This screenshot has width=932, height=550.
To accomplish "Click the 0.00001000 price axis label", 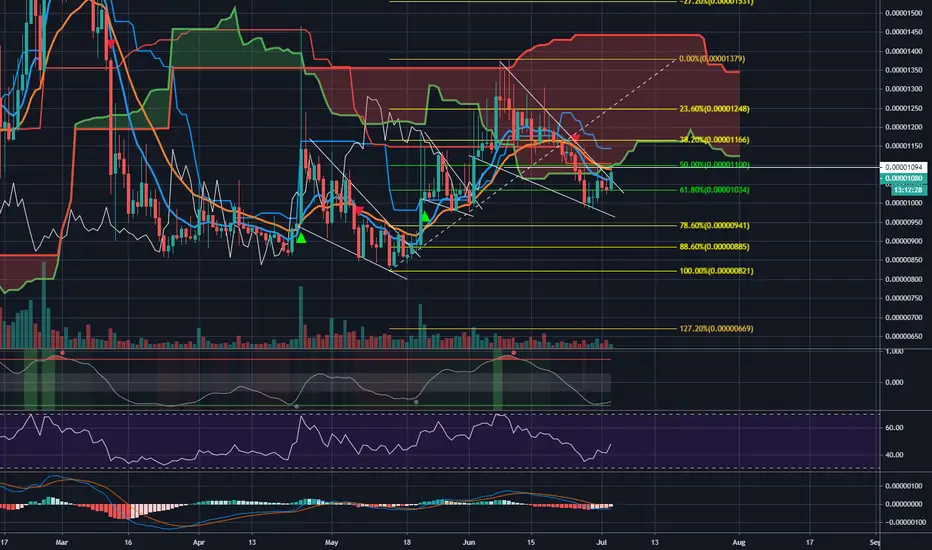I will 903,203.
